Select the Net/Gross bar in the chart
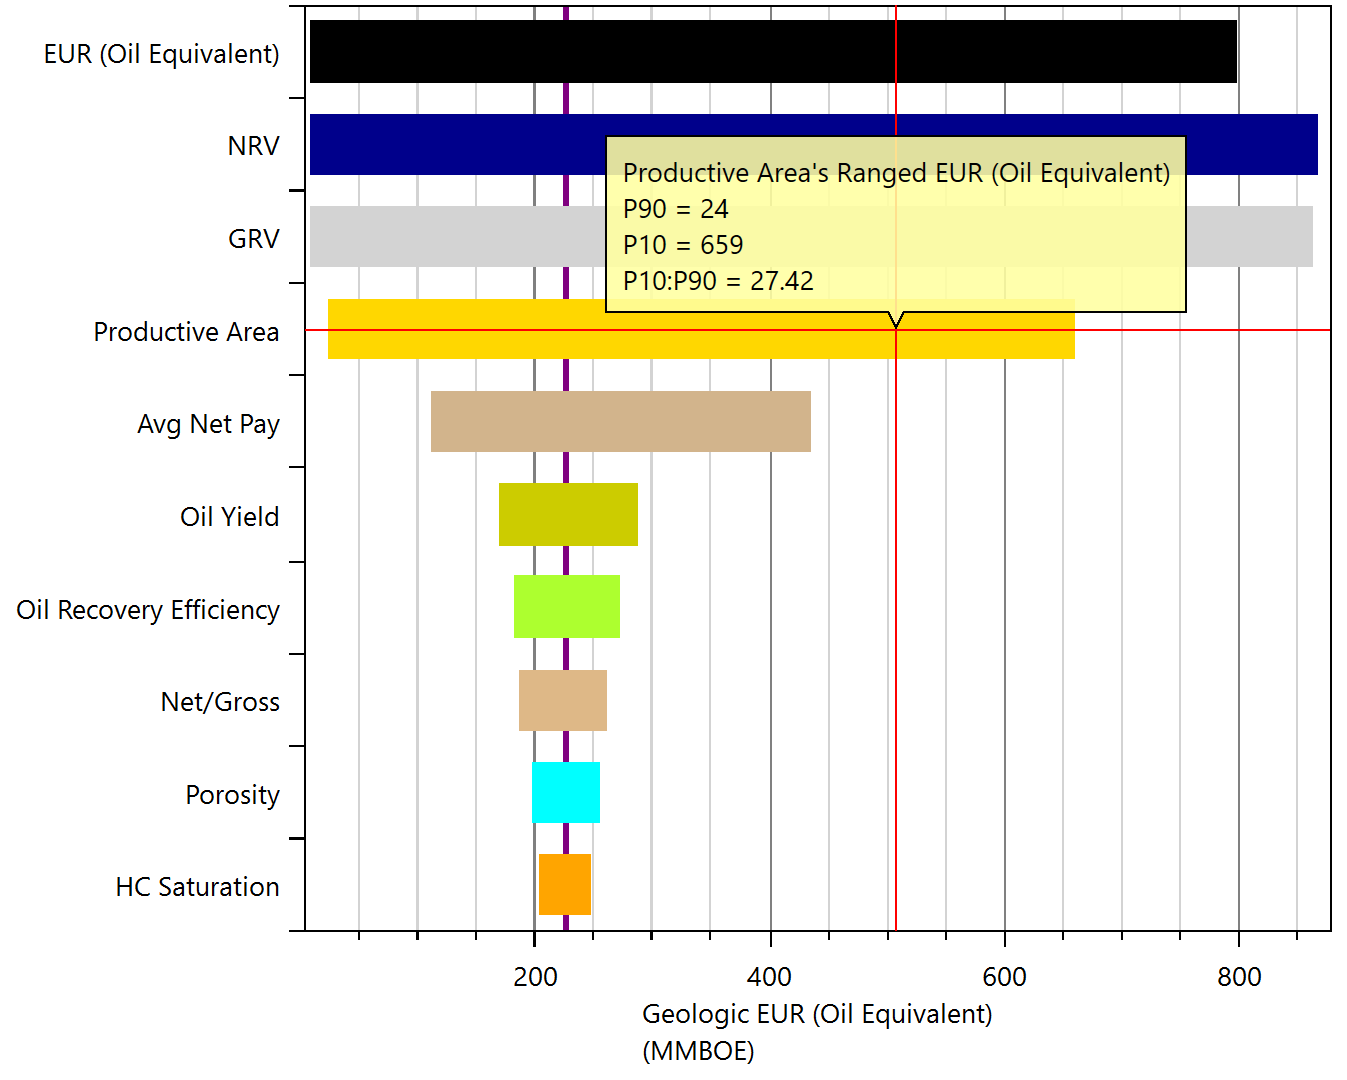 tap(562, 700)
